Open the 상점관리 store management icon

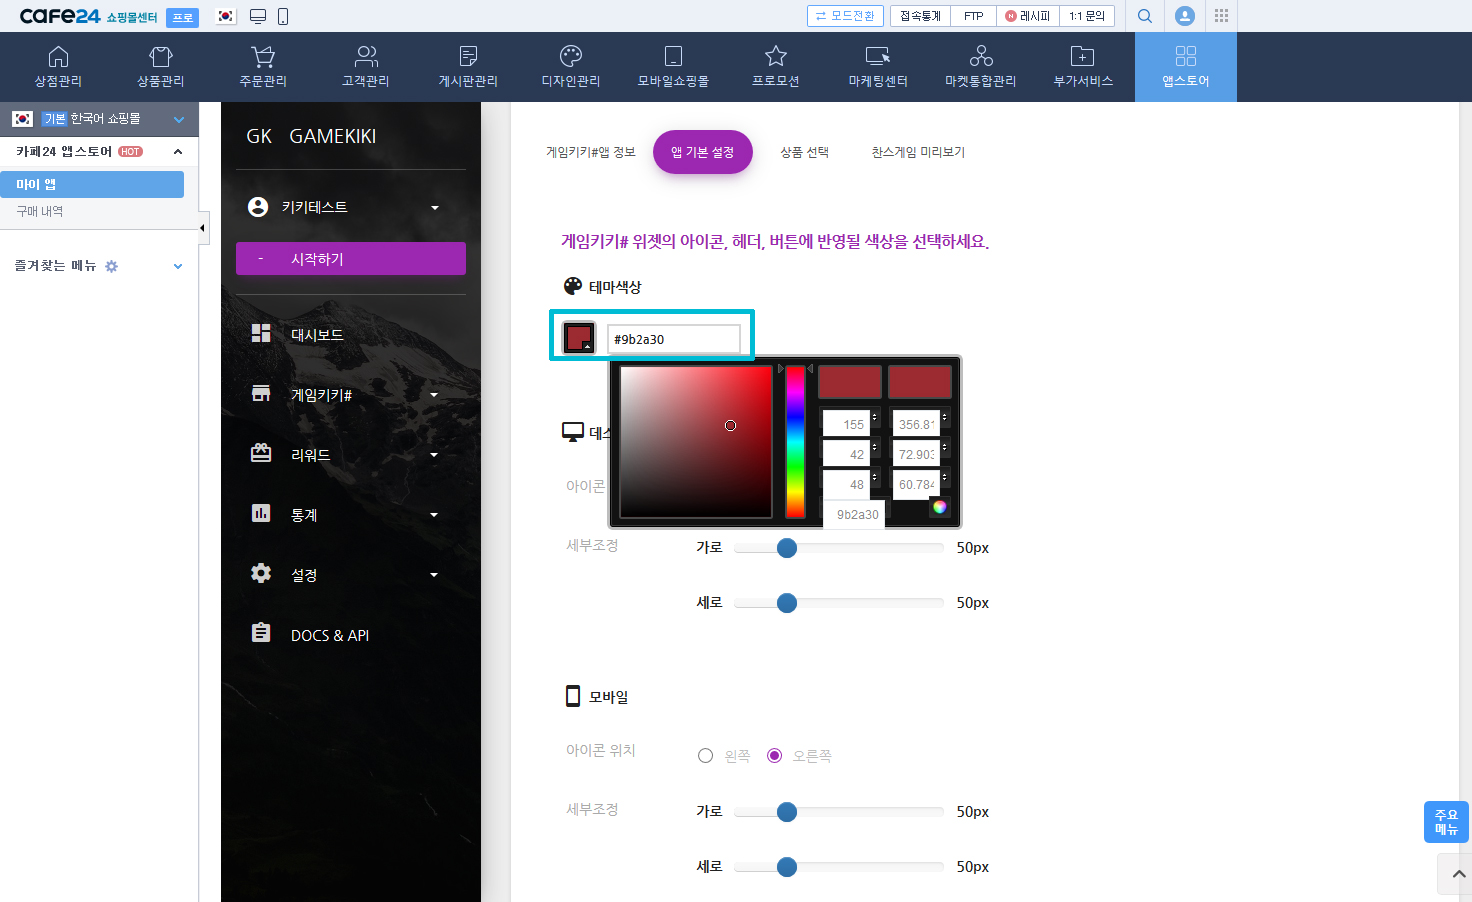(58, 57)
